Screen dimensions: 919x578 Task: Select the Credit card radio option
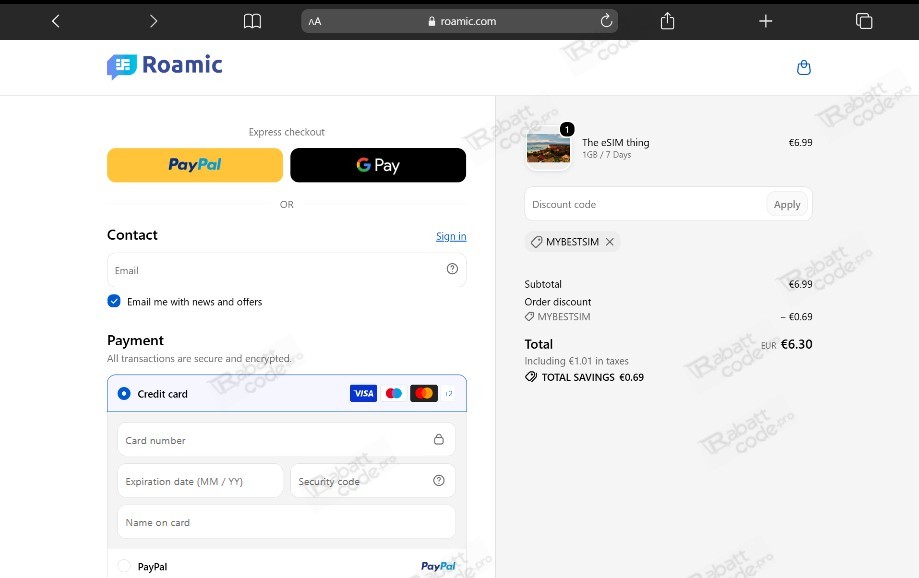(124, 393)
